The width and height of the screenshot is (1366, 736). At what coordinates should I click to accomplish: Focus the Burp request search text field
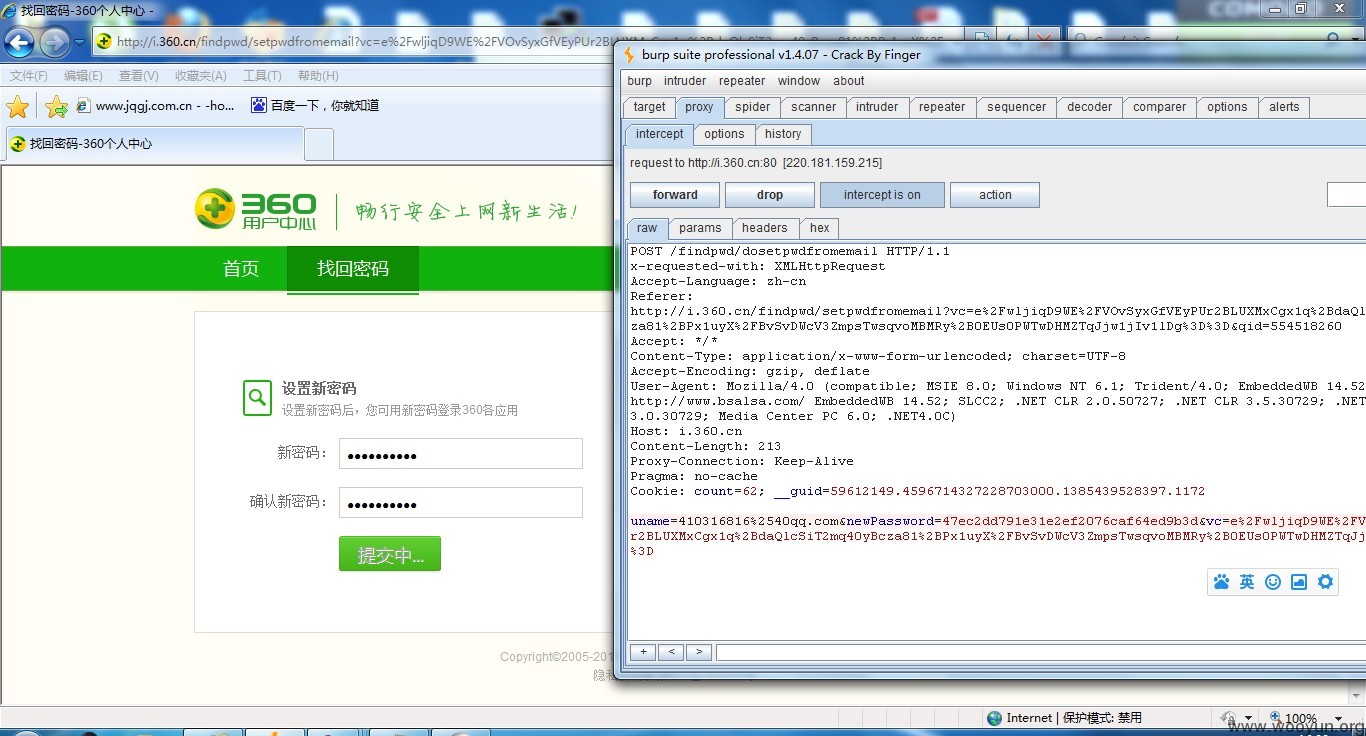point(1040,652)
